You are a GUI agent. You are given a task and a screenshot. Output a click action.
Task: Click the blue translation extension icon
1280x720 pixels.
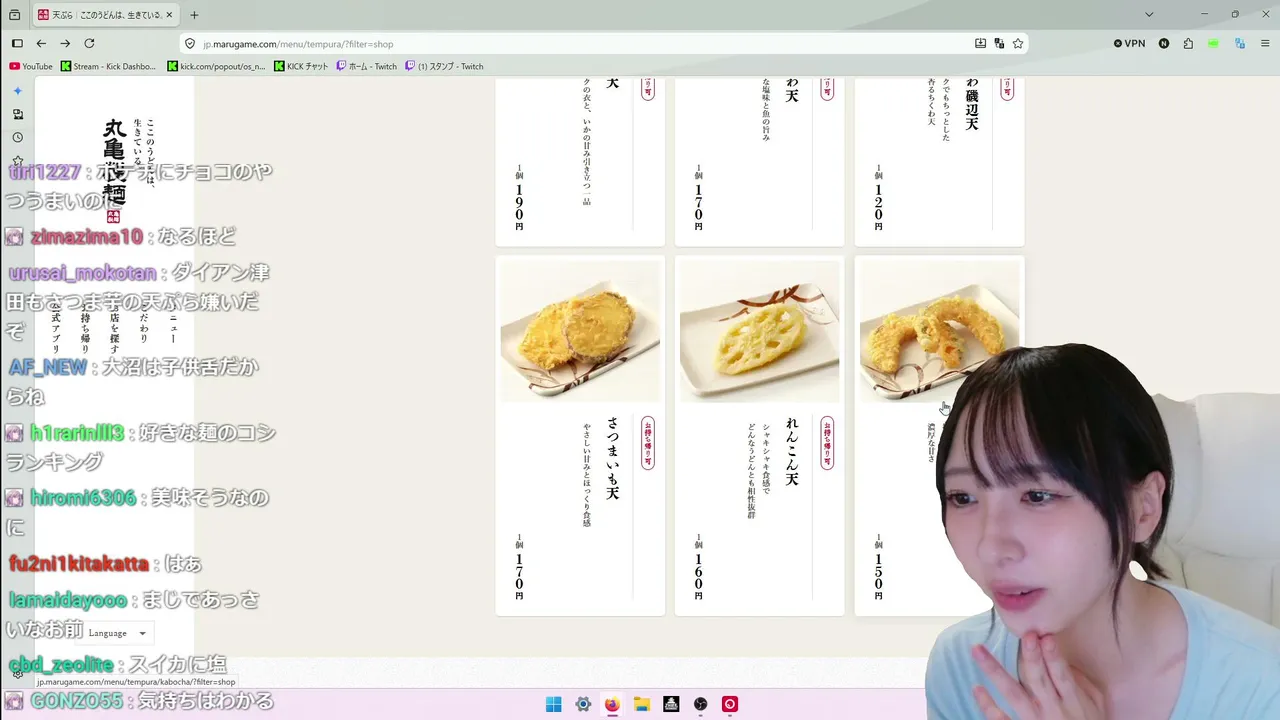(x=1240, y=44)
